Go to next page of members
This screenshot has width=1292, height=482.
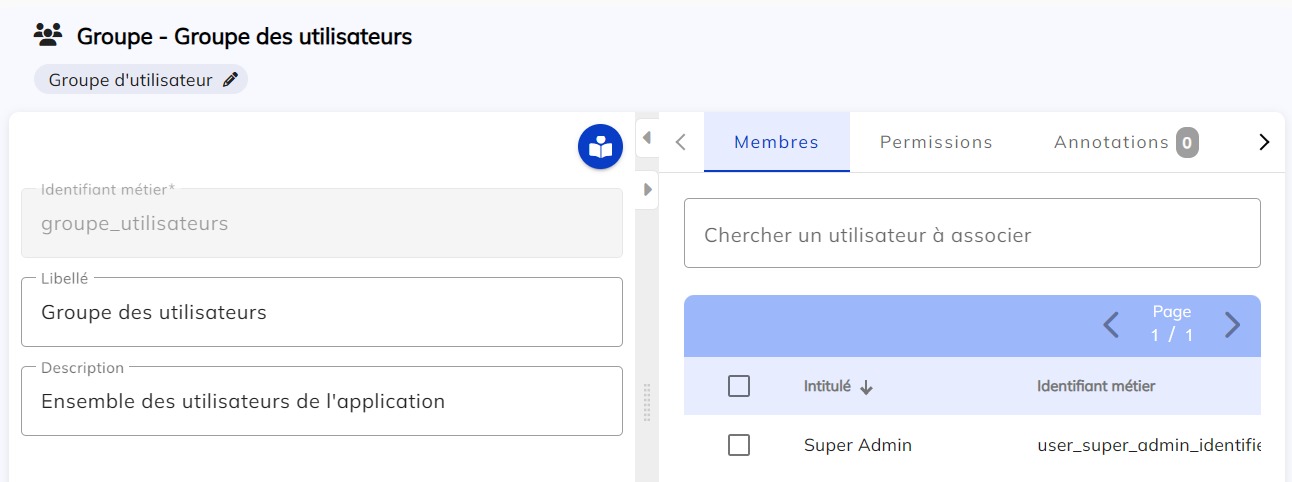coord(1232,325)
